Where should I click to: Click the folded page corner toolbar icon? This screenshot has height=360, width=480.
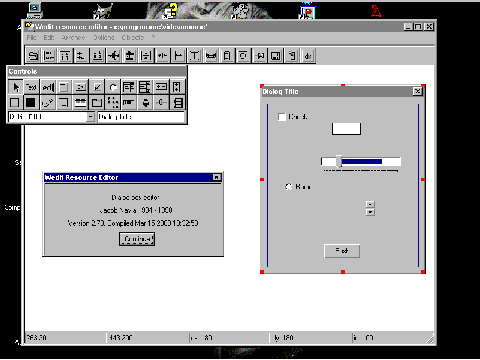(x=292, y=56)
